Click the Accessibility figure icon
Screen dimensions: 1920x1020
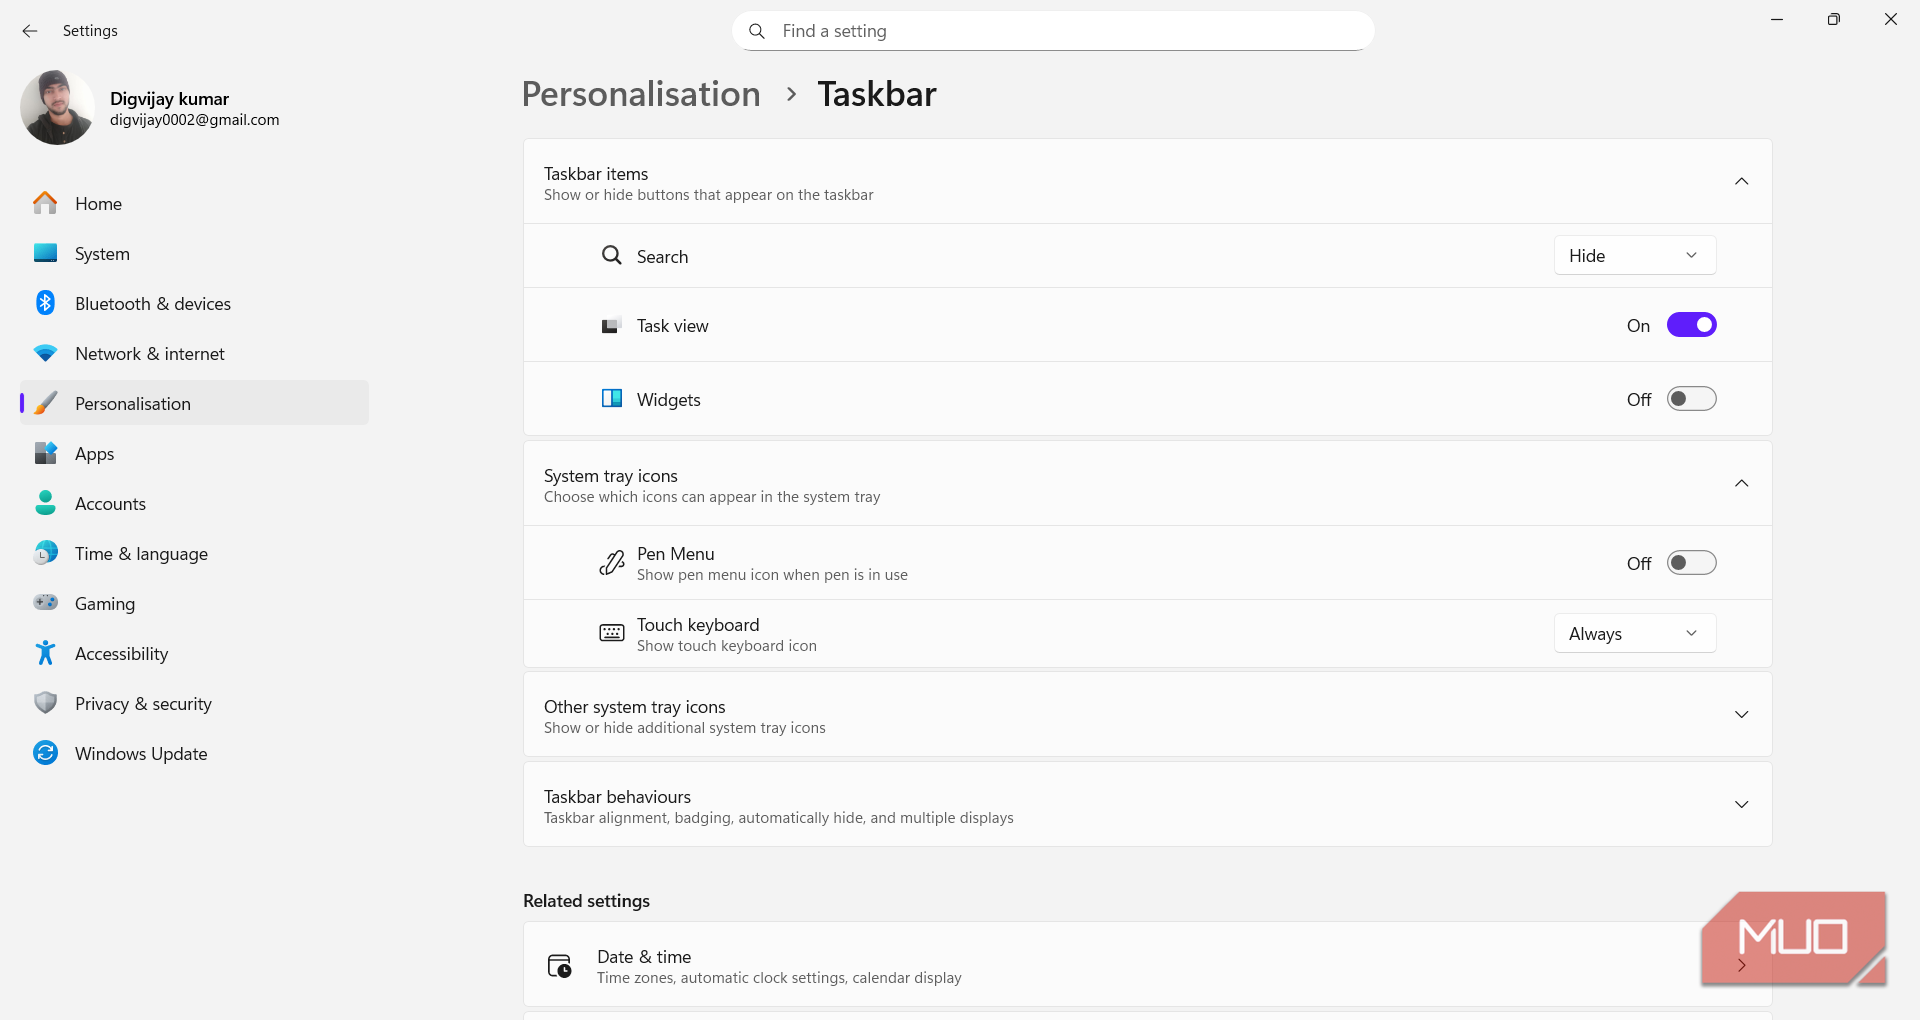[x=45, y=653]
